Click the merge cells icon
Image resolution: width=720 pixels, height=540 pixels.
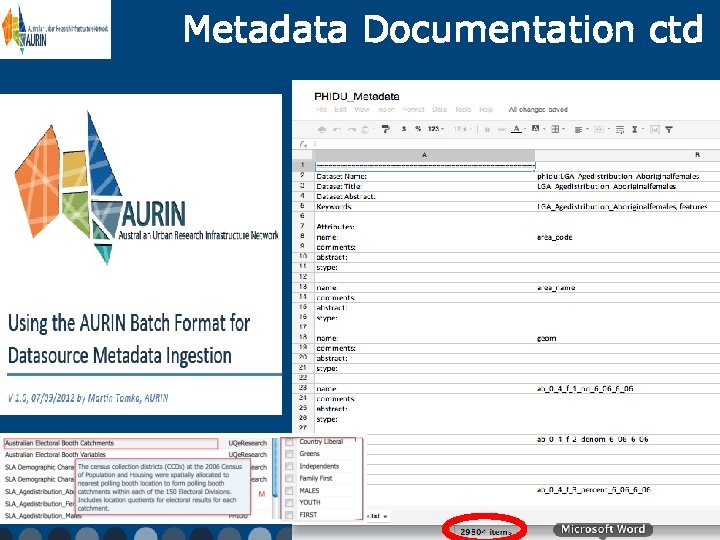[x=598, y=129]
